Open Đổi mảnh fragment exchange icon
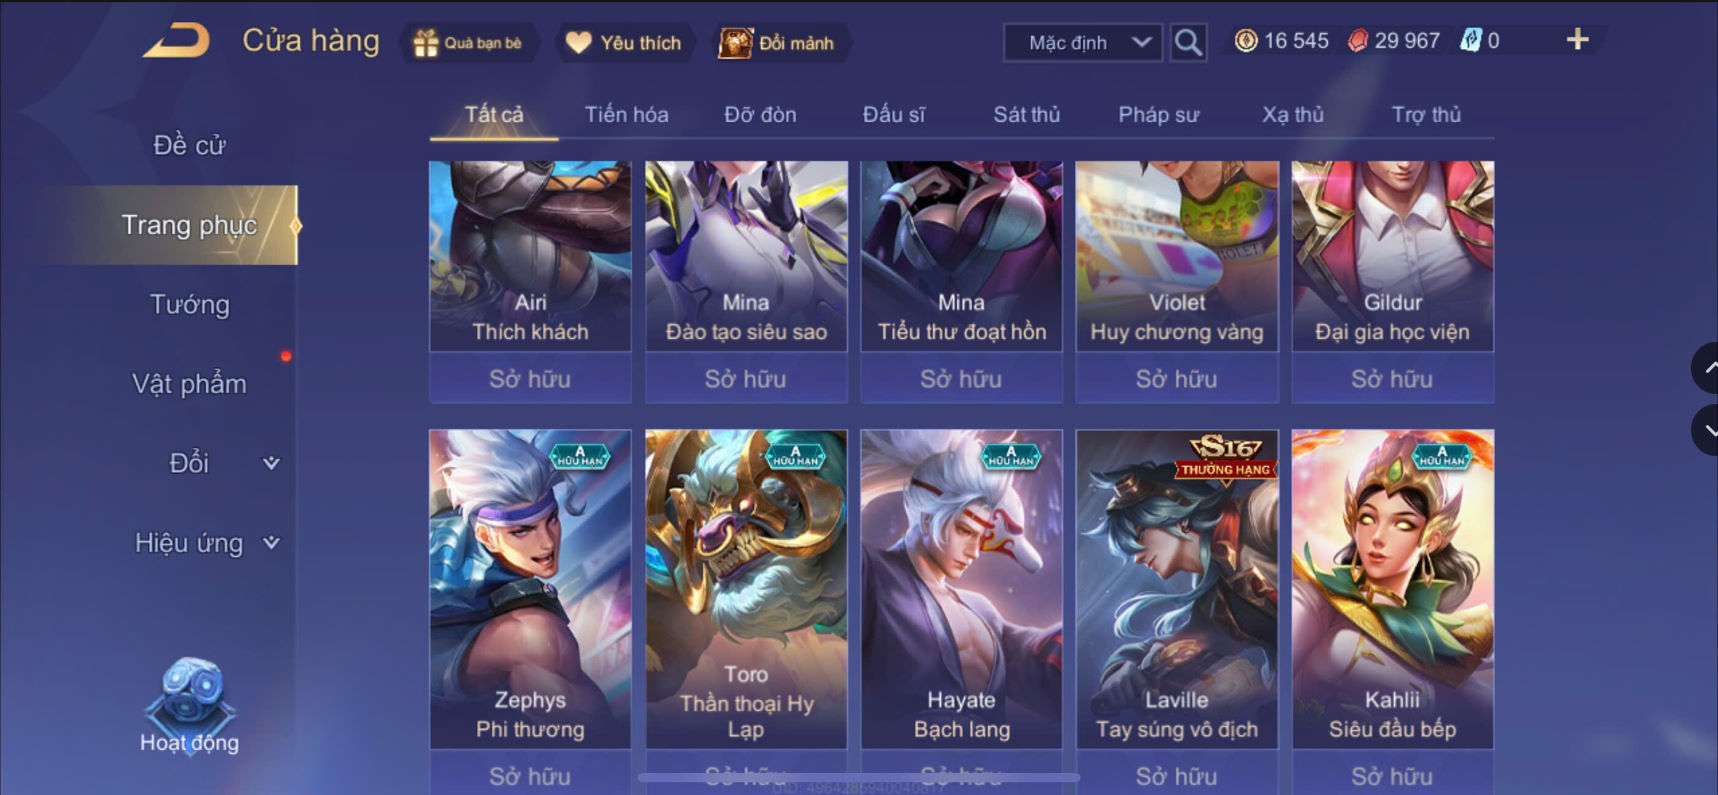This screenshot has height=795, width=1718. point(735,43)
